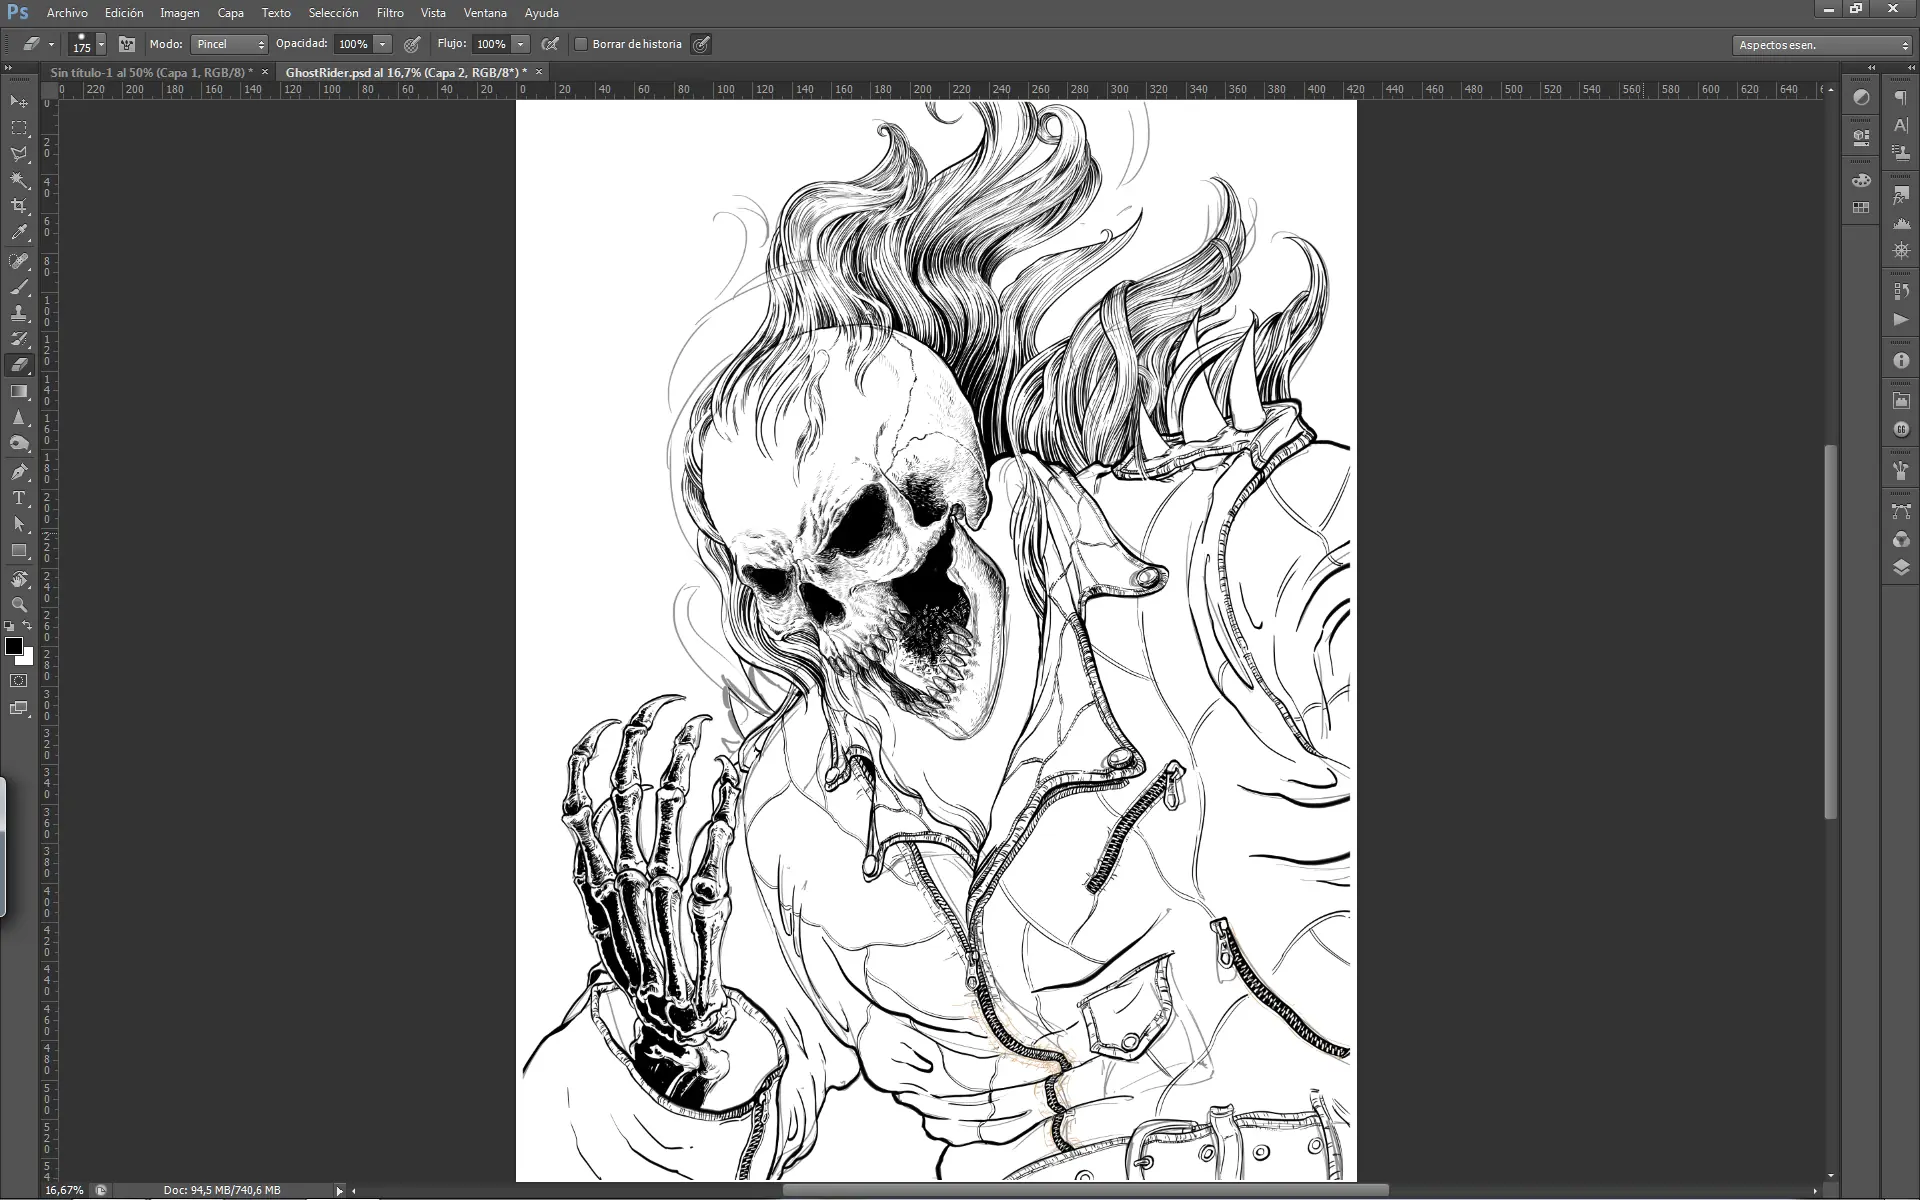Screen dimensions: 1920x1200
Task: Select the Path Selection tool
Action: point(19,524)
